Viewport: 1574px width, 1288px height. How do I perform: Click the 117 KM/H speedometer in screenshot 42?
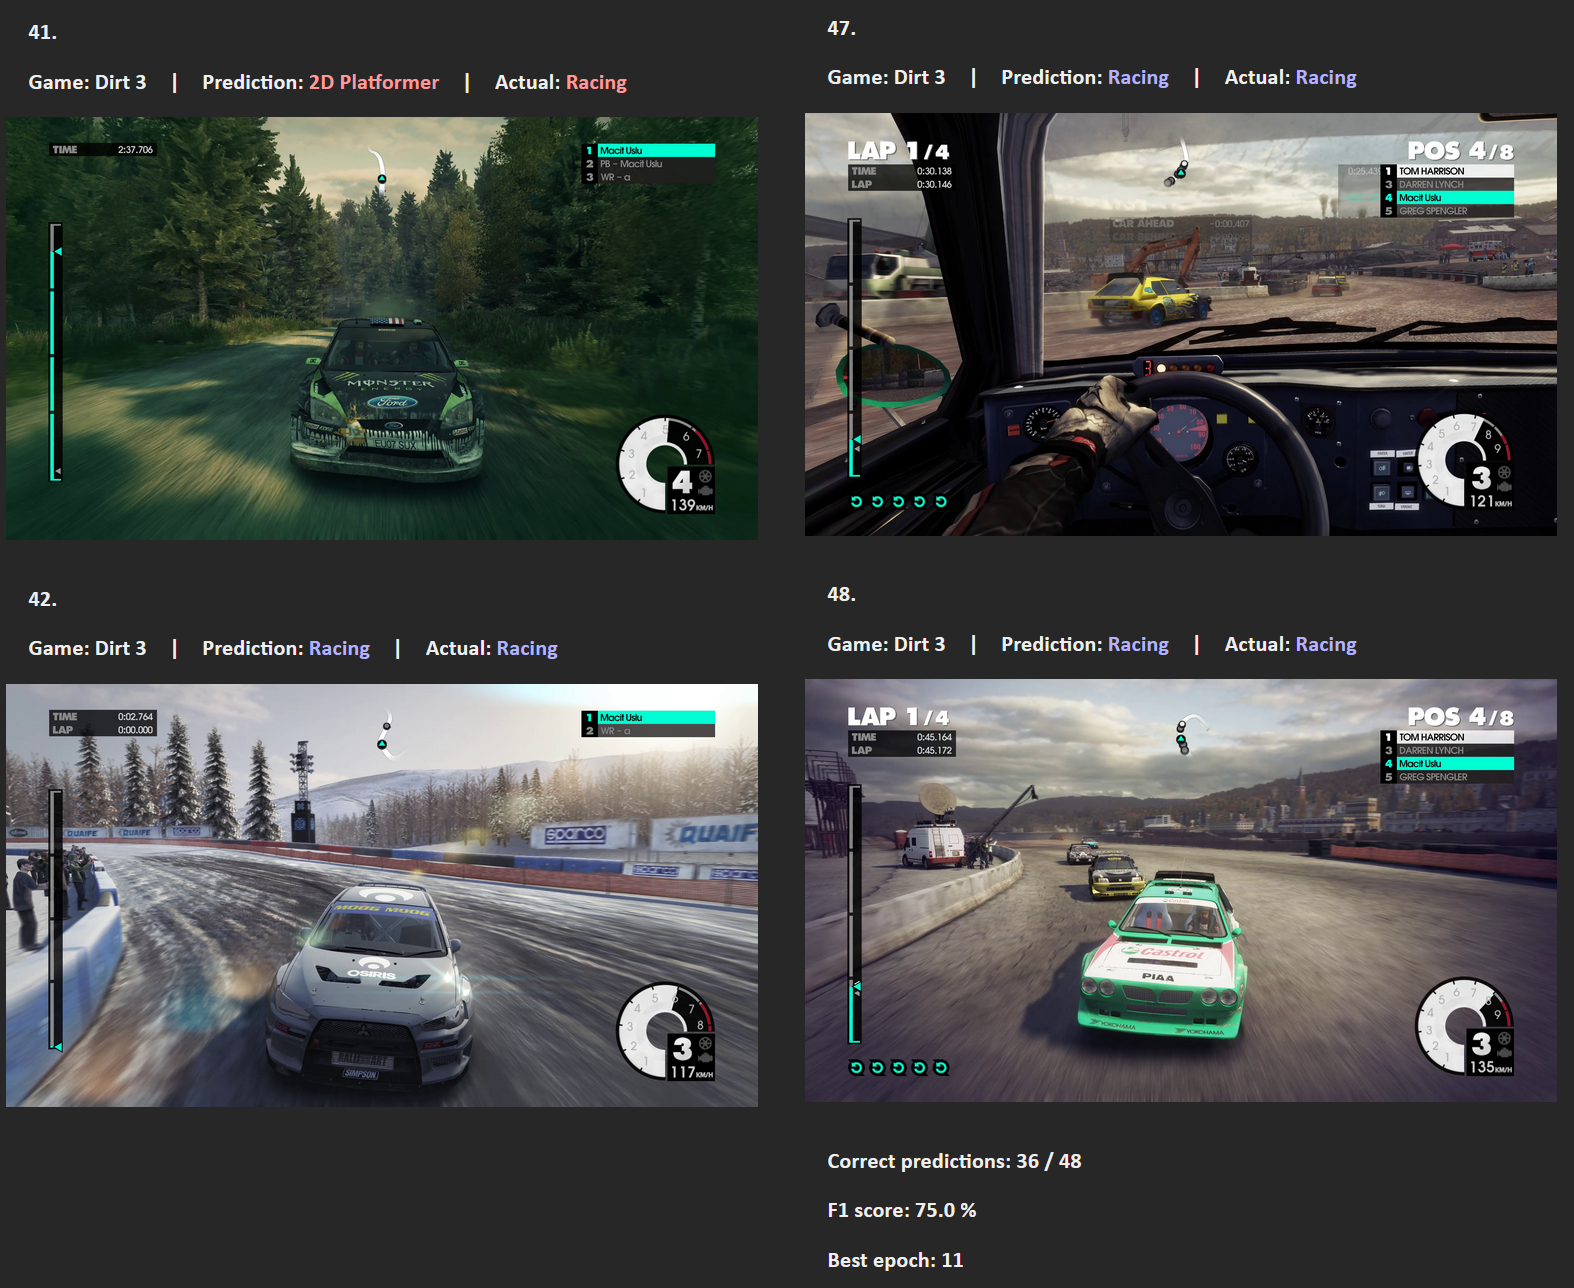667,1032
